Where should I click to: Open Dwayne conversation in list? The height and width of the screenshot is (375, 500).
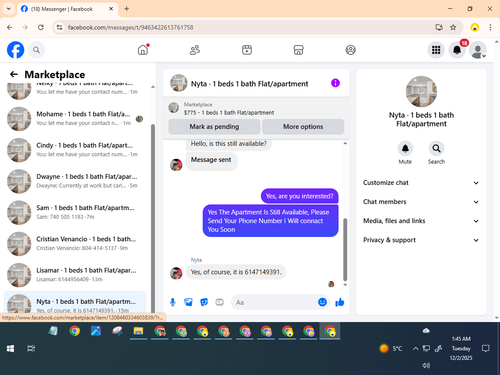(75, 181)
